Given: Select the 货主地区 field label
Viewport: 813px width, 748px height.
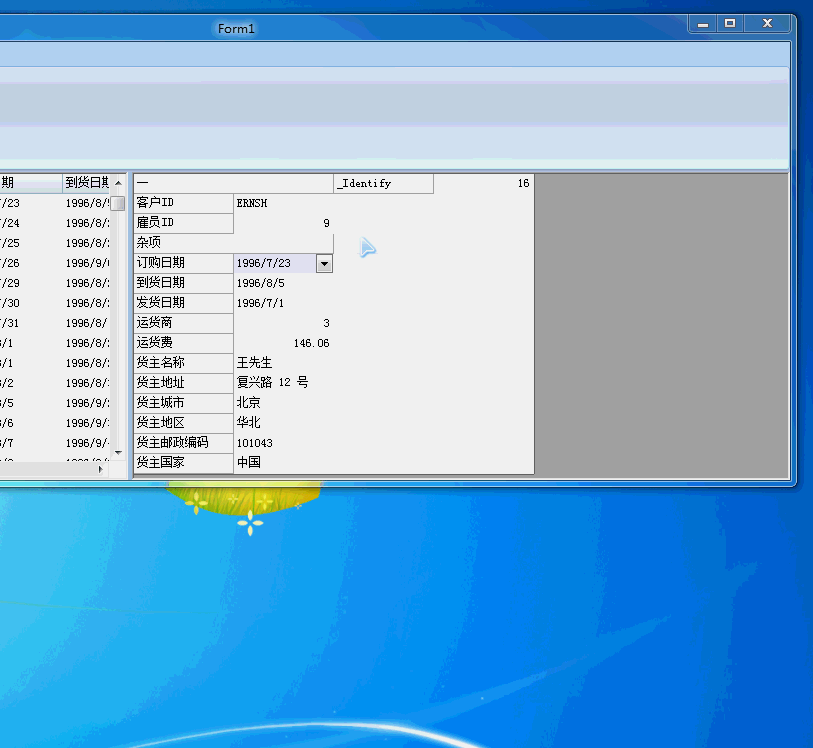Looking at the screenshot, I should coord(184,423).
